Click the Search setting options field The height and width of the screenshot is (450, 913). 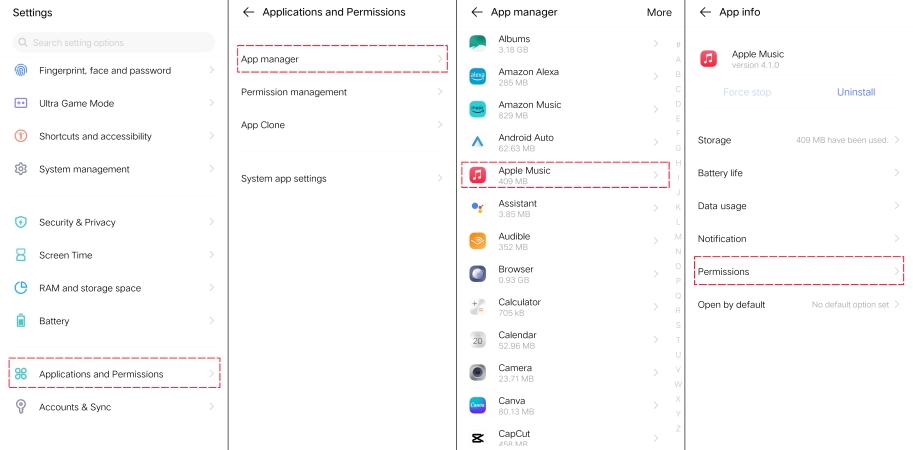pos(114,42)
